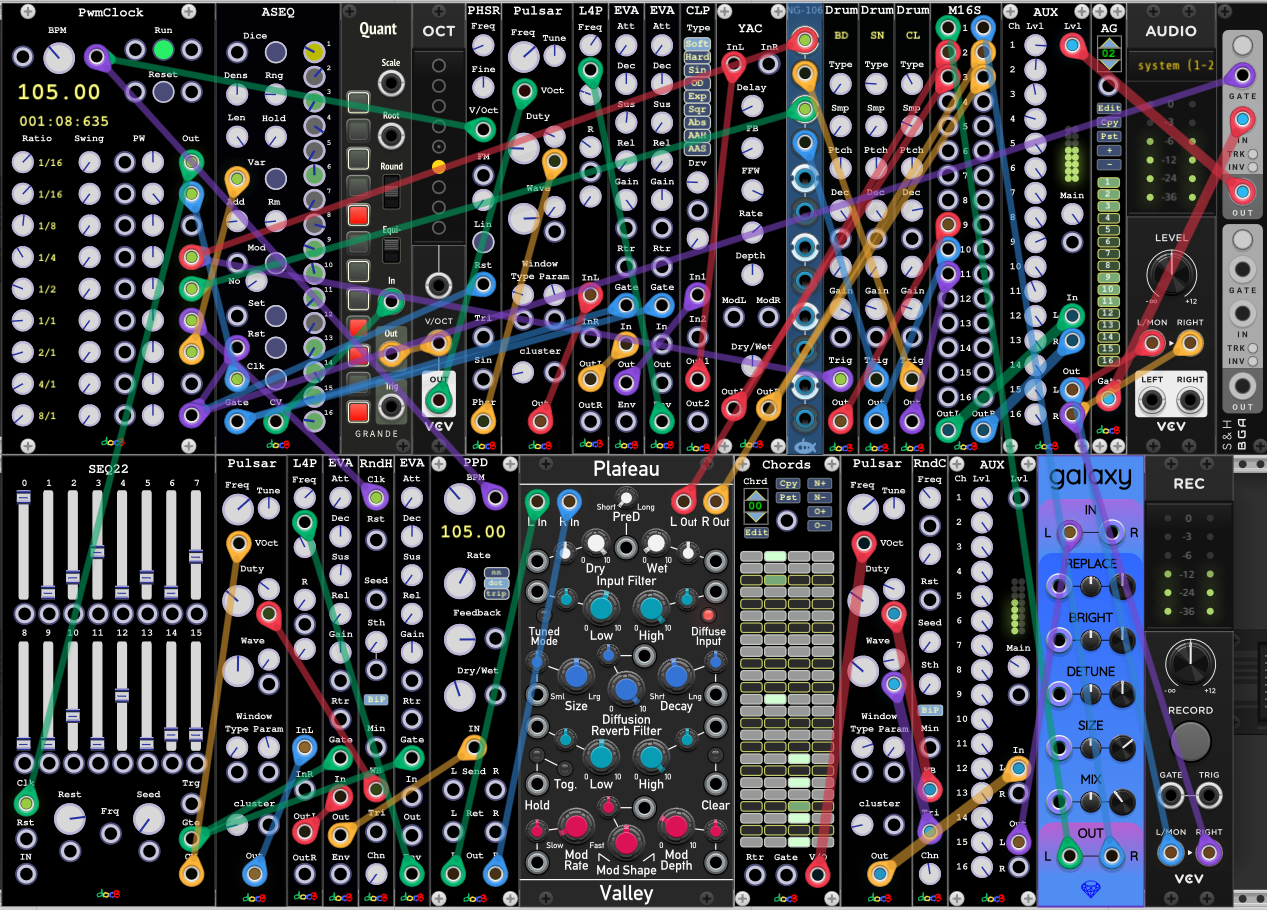The height and width of the screenshot is (910, 1267).
Task: Select the Exp clip type on CLP
Action: 697,97
